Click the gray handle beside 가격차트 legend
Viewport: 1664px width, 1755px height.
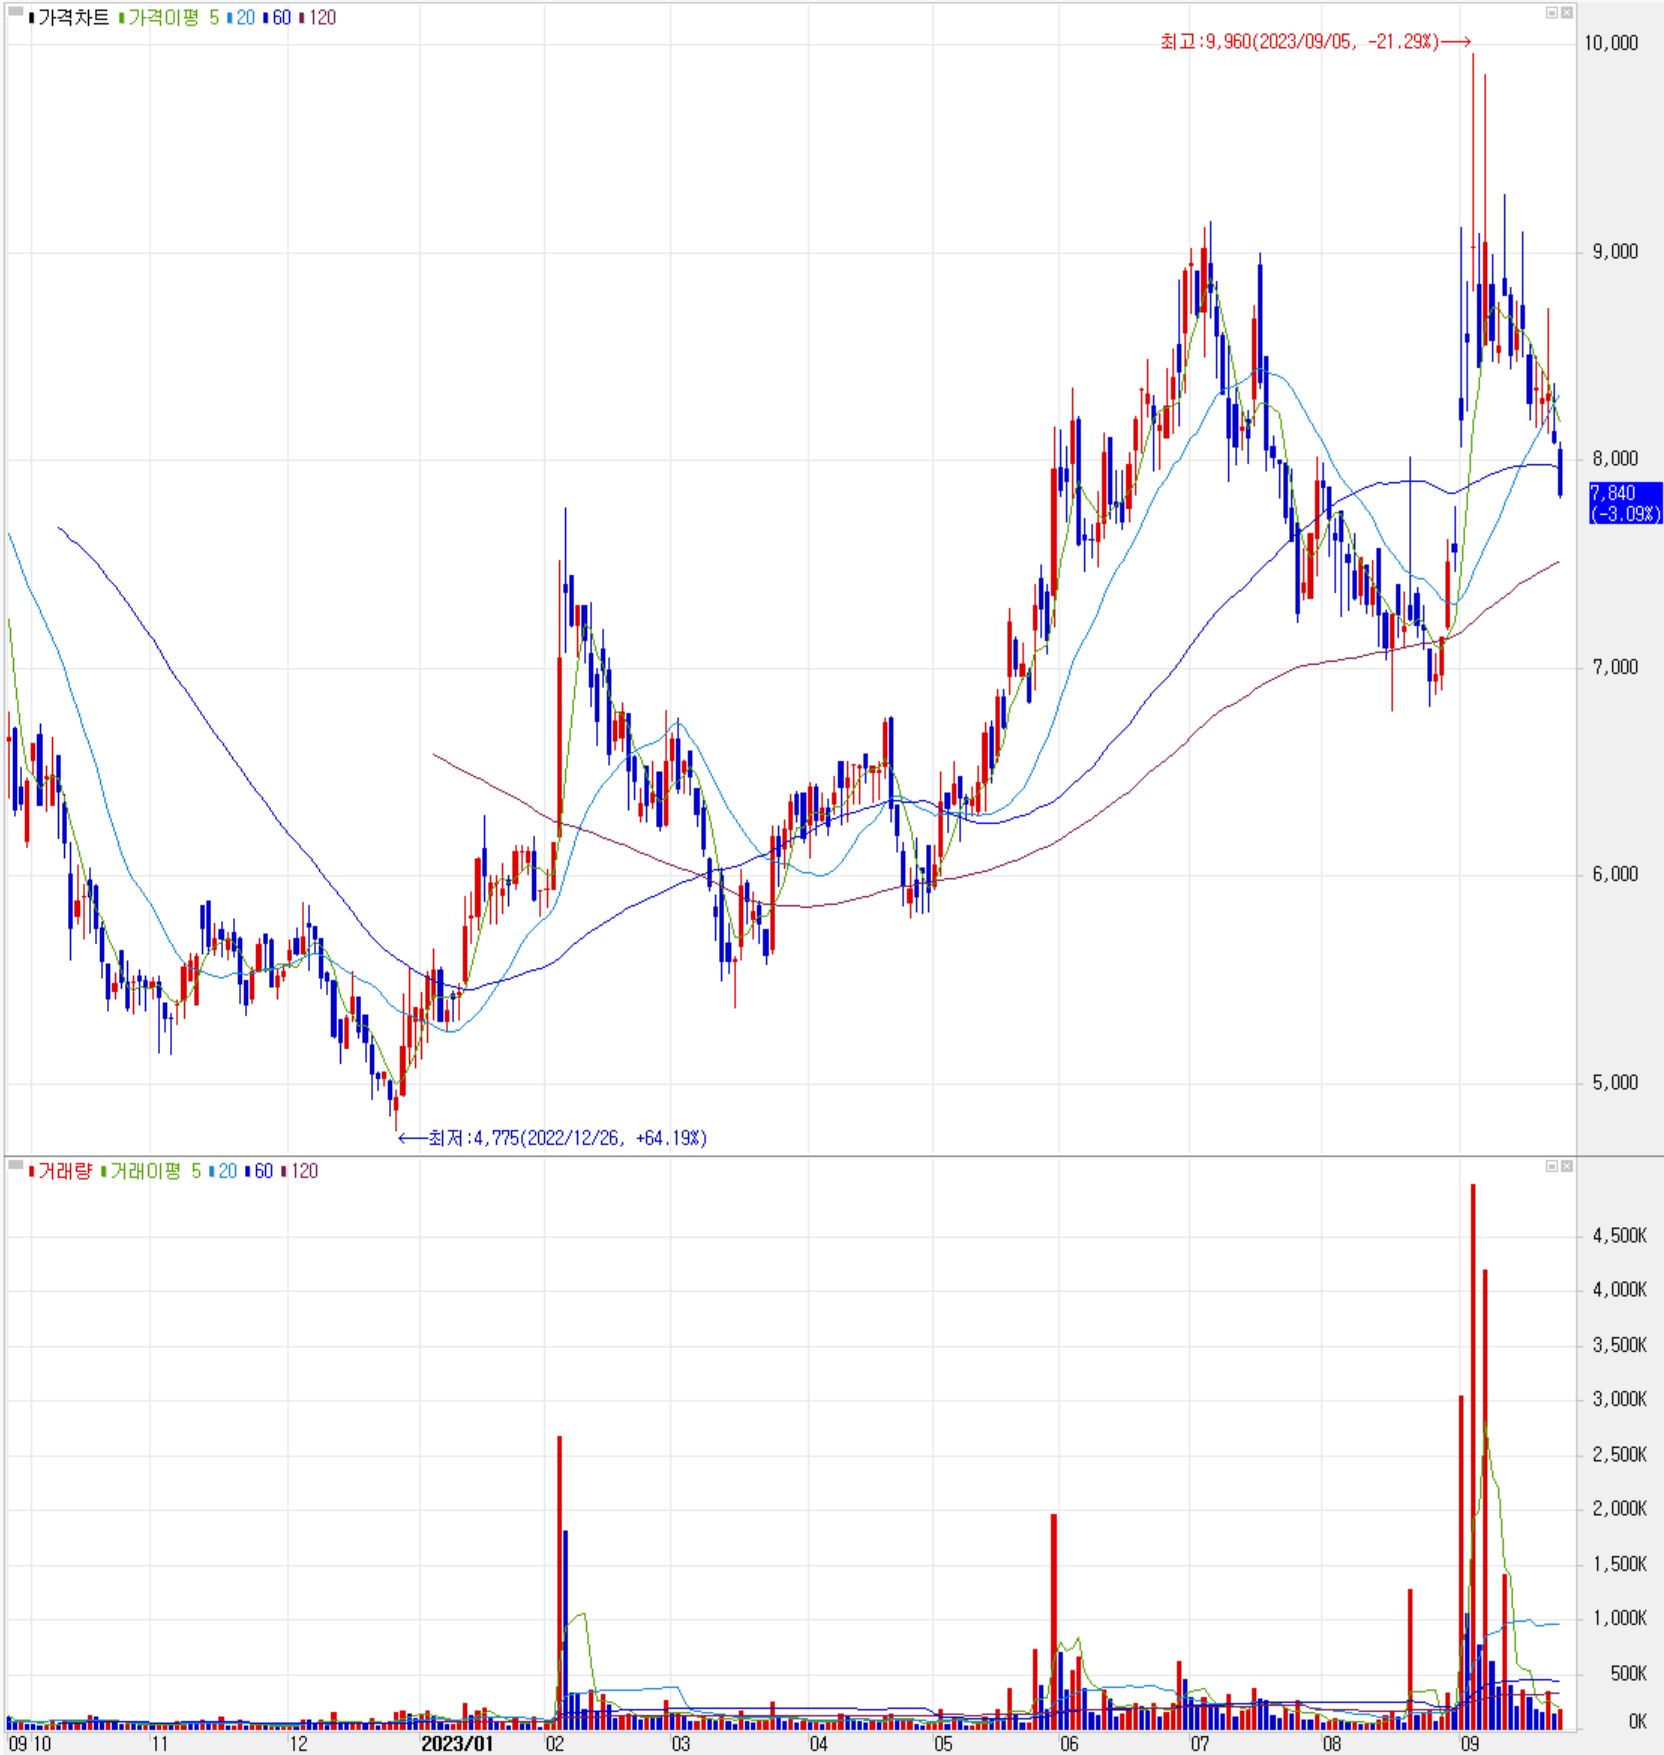pyautogui.click(x=15, y=12)
